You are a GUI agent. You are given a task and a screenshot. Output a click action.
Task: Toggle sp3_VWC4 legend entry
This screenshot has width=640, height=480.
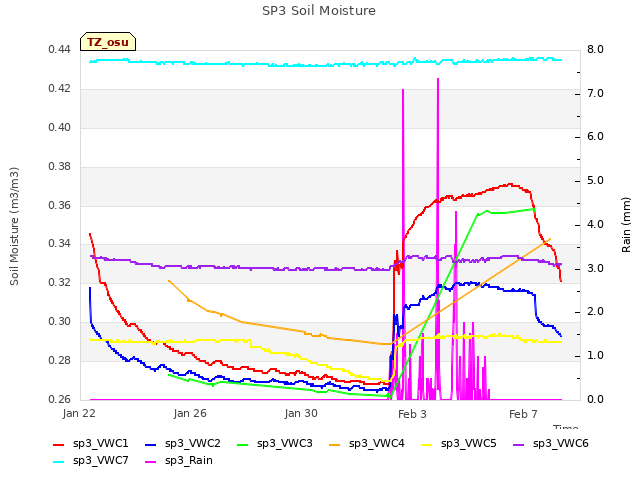367,444
